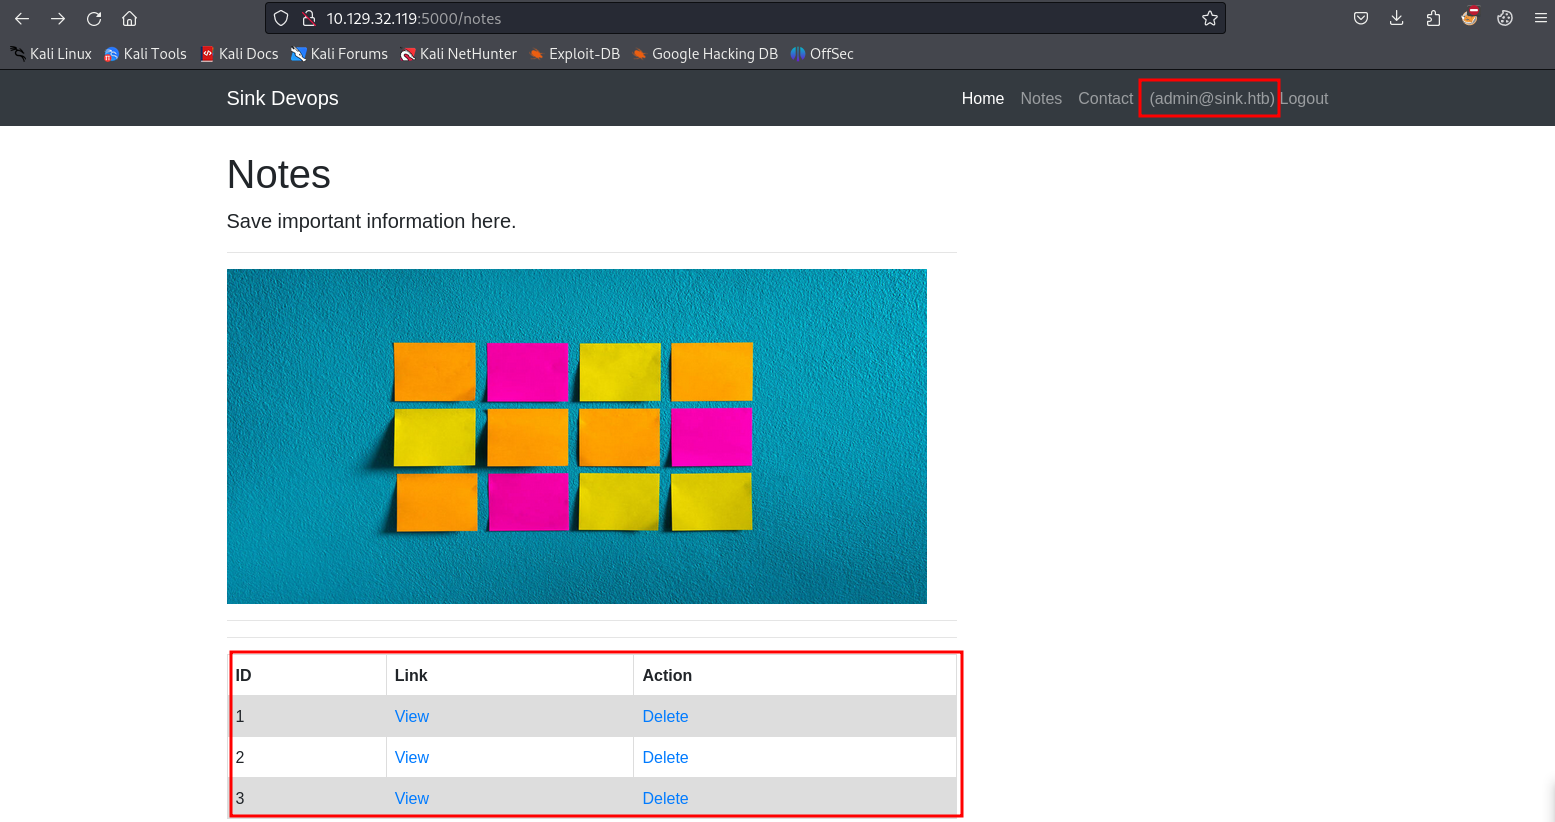Screen dimensions: 1555x822
Task: Select the Notes navigation item
Action: 1041,98
